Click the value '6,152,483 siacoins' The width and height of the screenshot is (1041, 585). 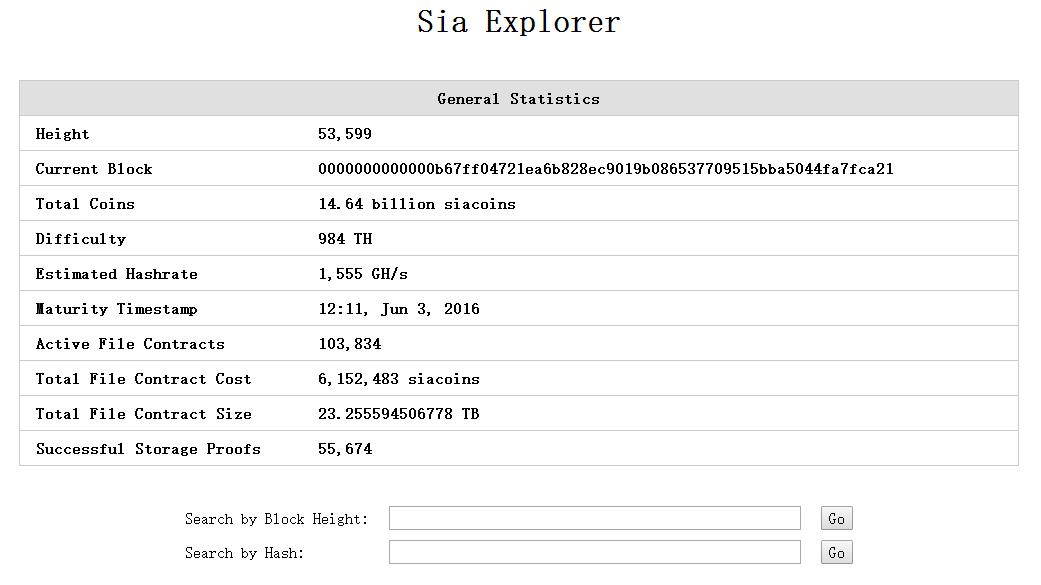pos(399,379)
